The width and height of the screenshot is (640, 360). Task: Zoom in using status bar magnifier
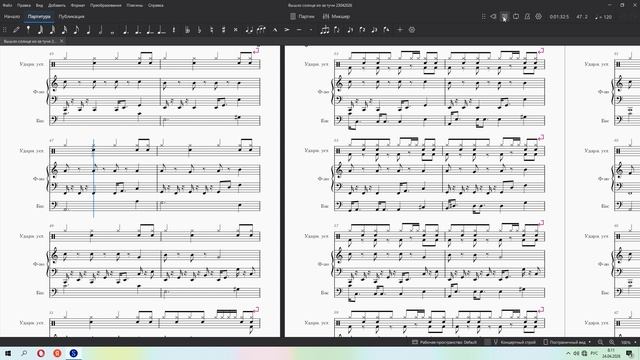point(611,342)
